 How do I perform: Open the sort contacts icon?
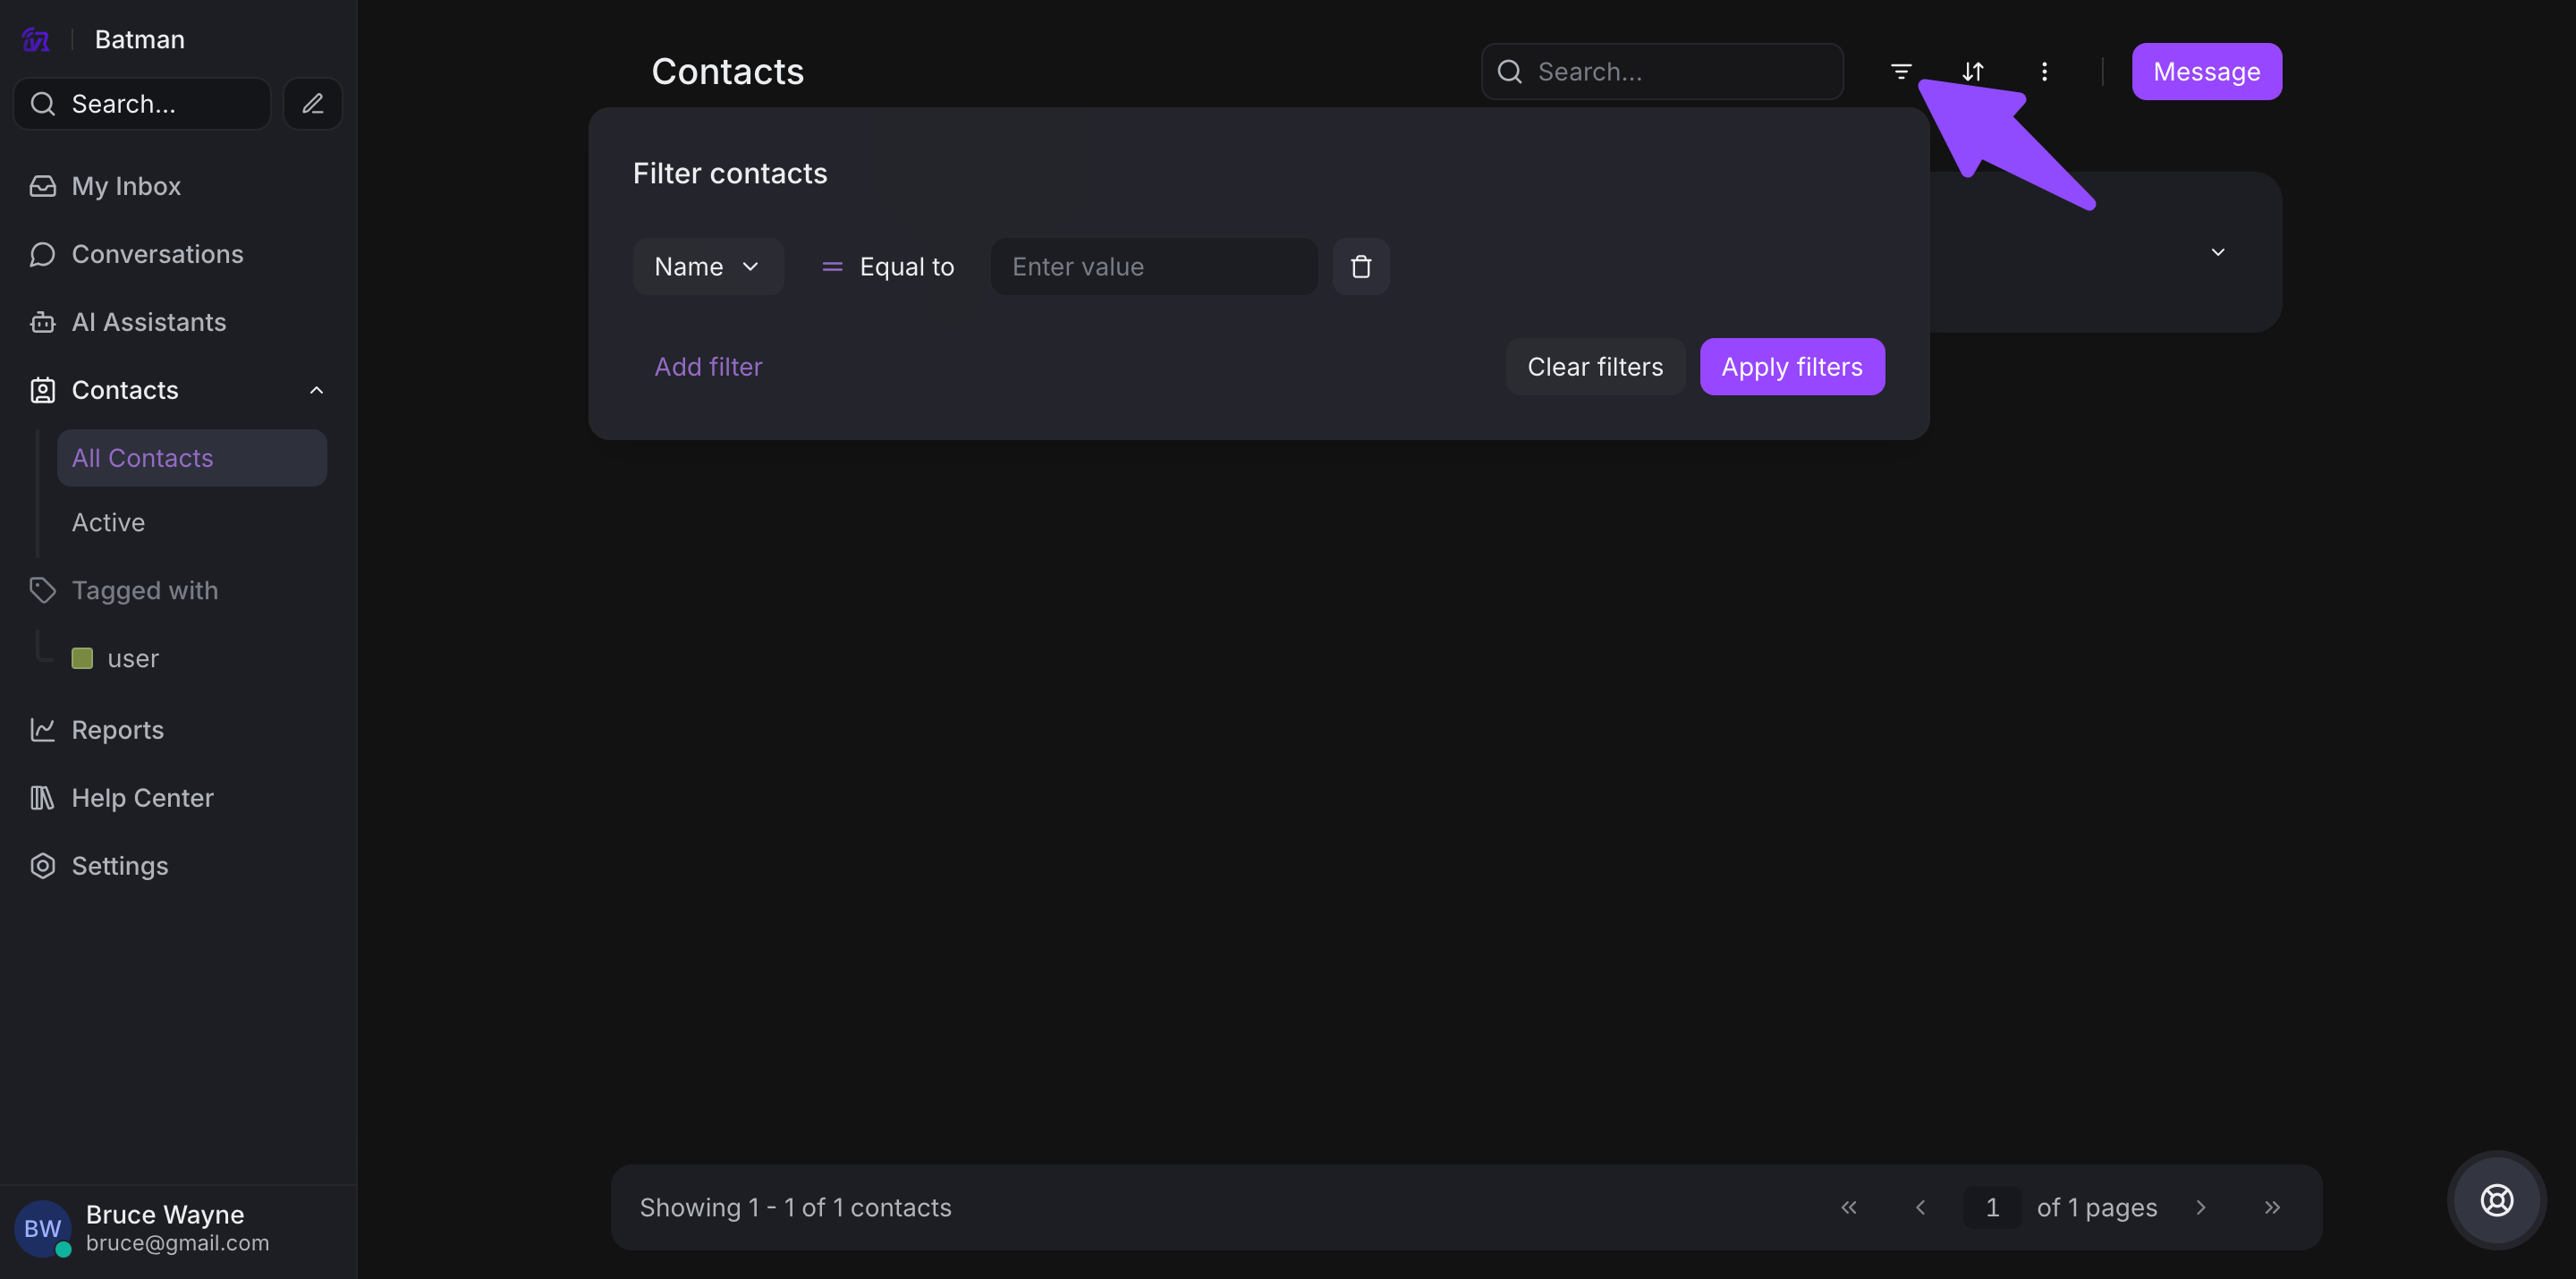1972,71
